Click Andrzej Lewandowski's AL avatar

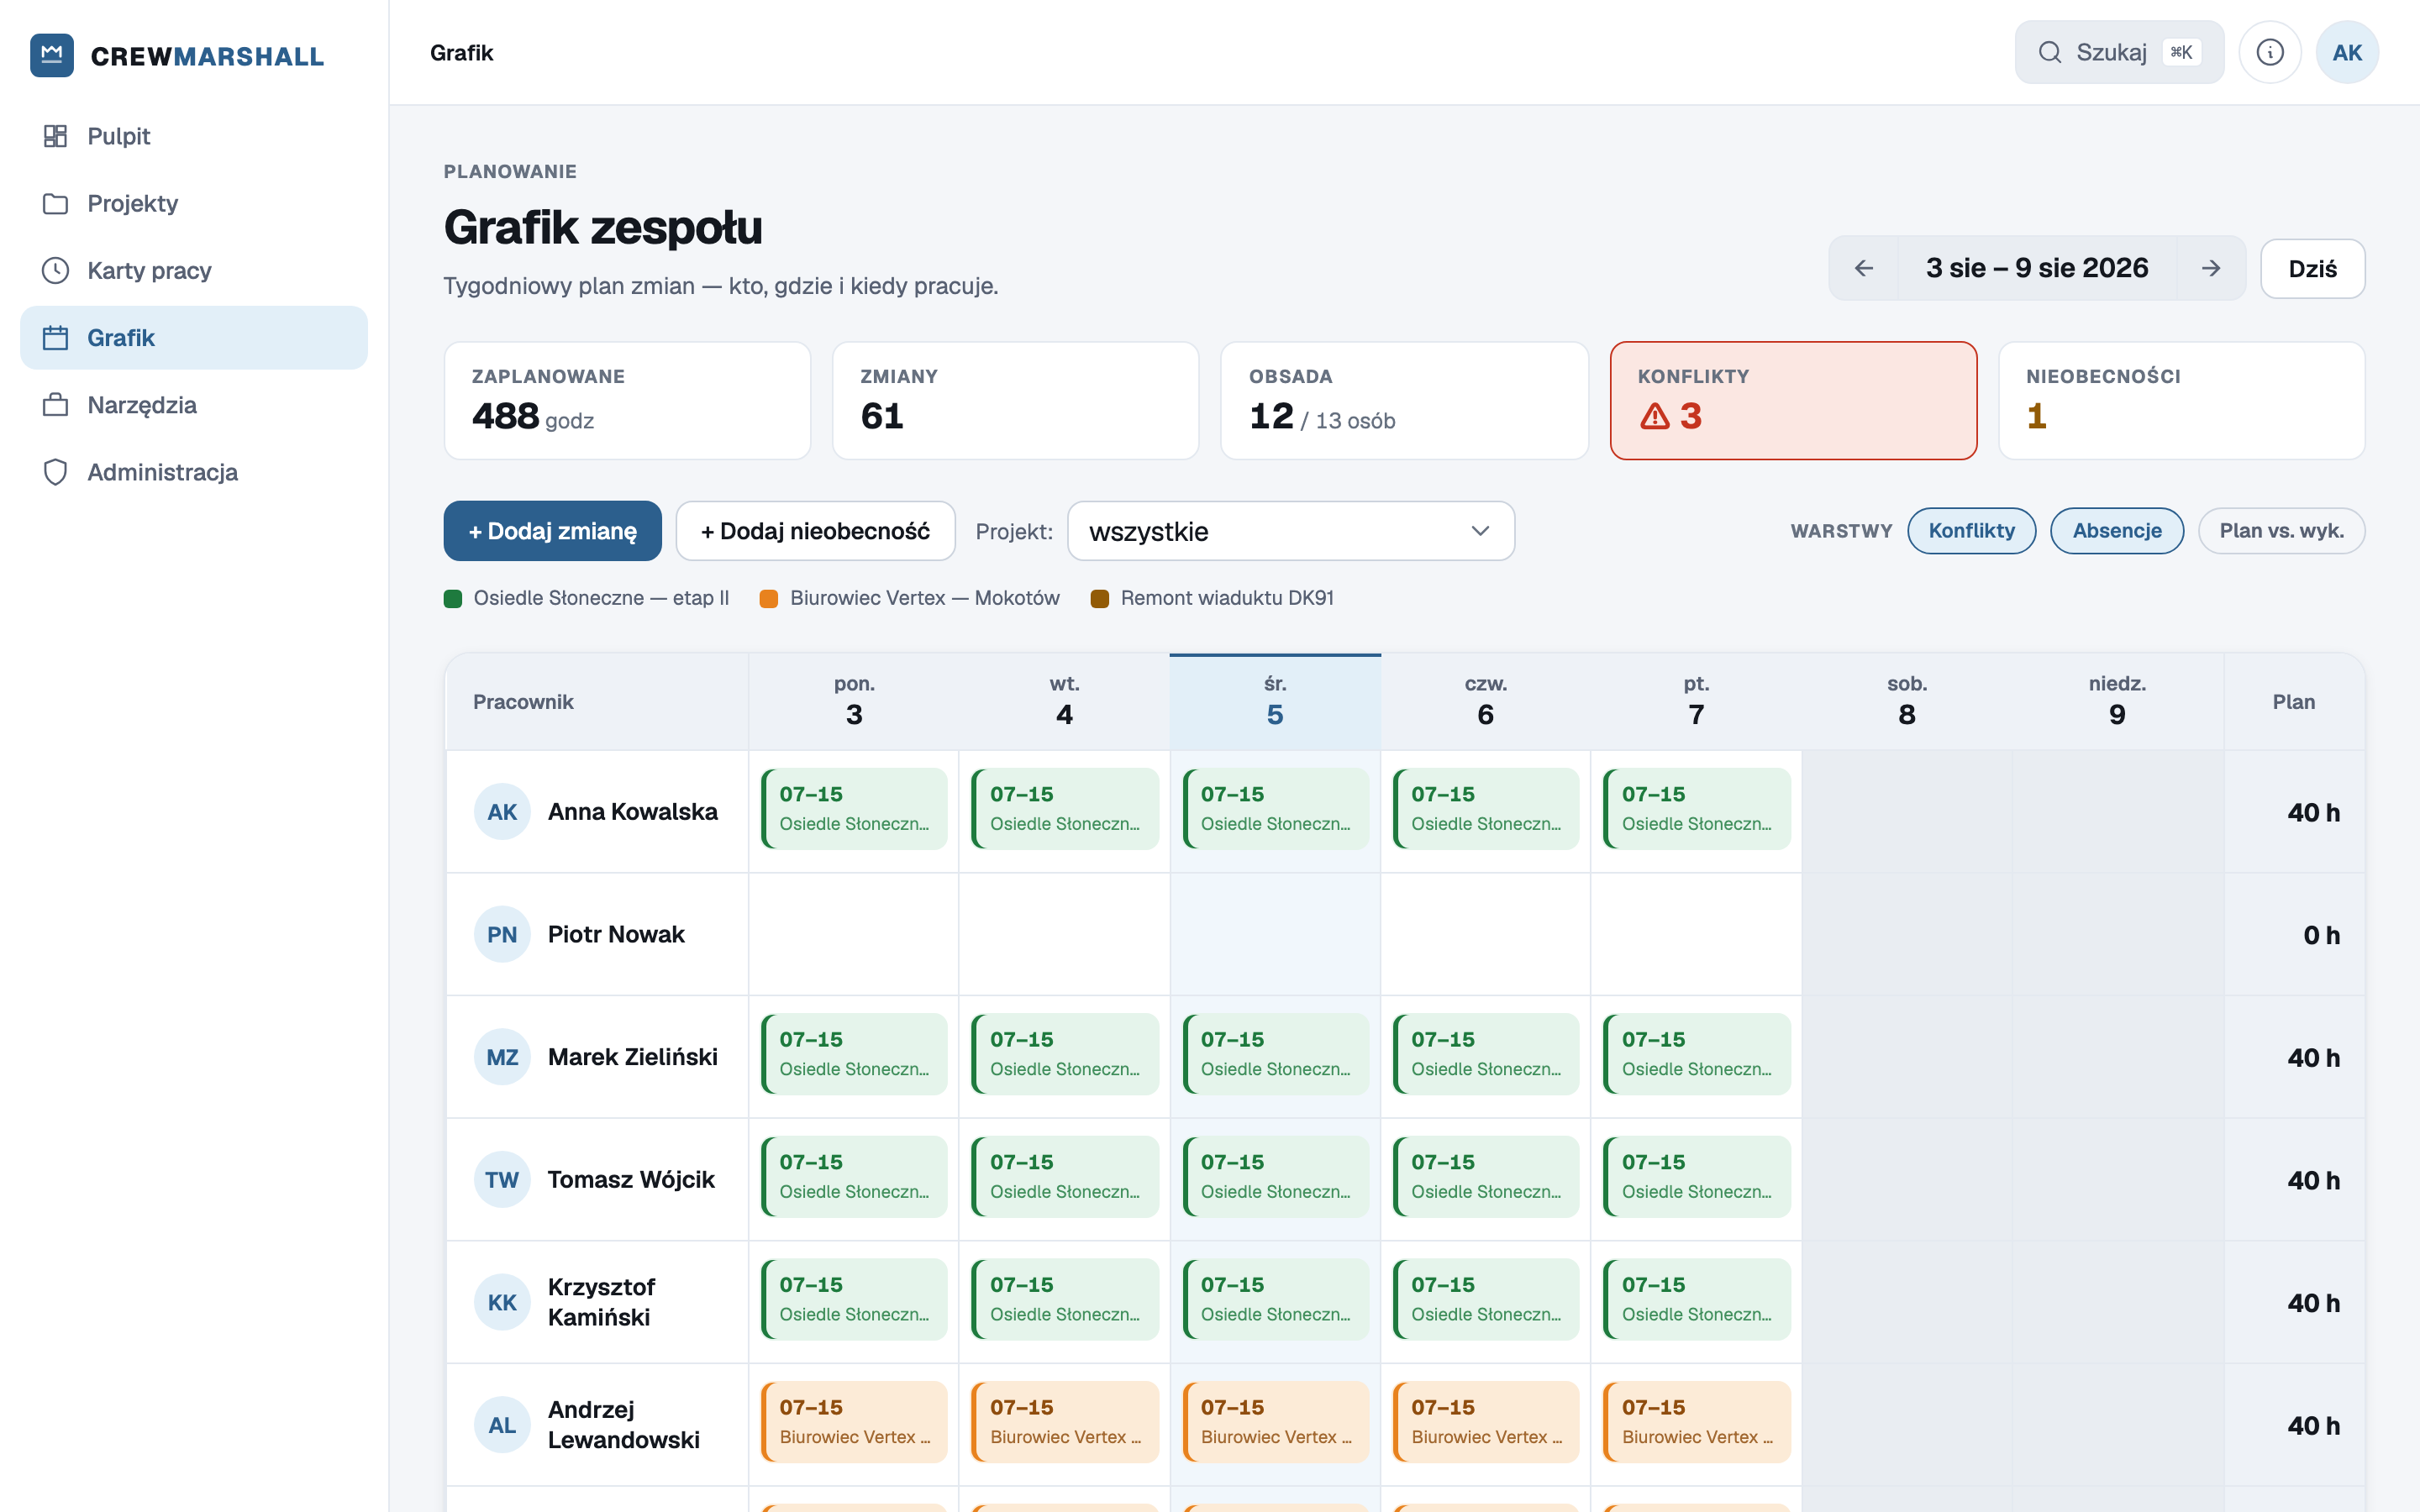[502, 1425]
